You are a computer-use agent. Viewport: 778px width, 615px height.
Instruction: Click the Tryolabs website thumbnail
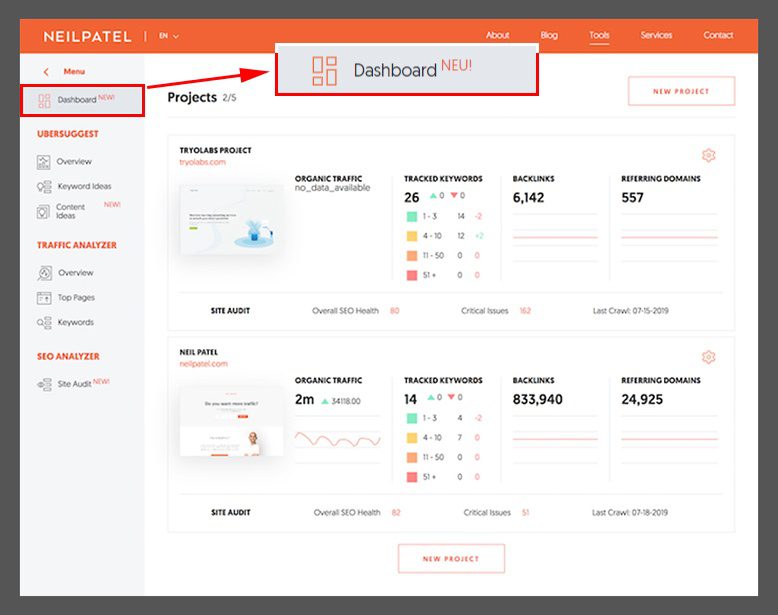pyautogui.click(x=232, y=220)
